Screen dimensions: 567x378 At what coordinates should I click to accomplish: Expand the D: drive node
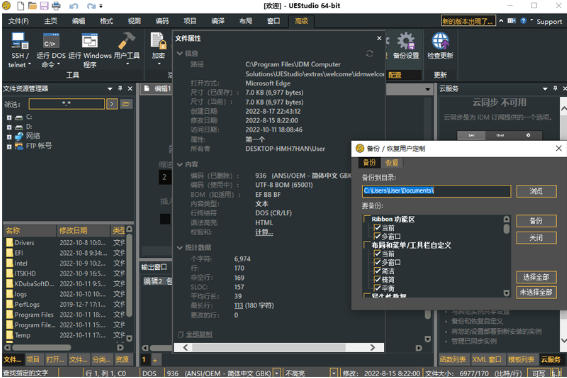(9, 127)
